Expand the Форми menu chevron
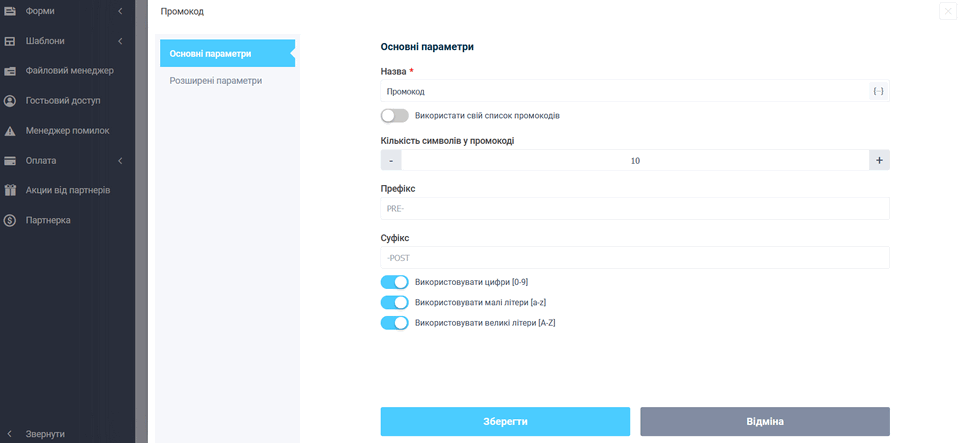 click(x=120, y=11)
